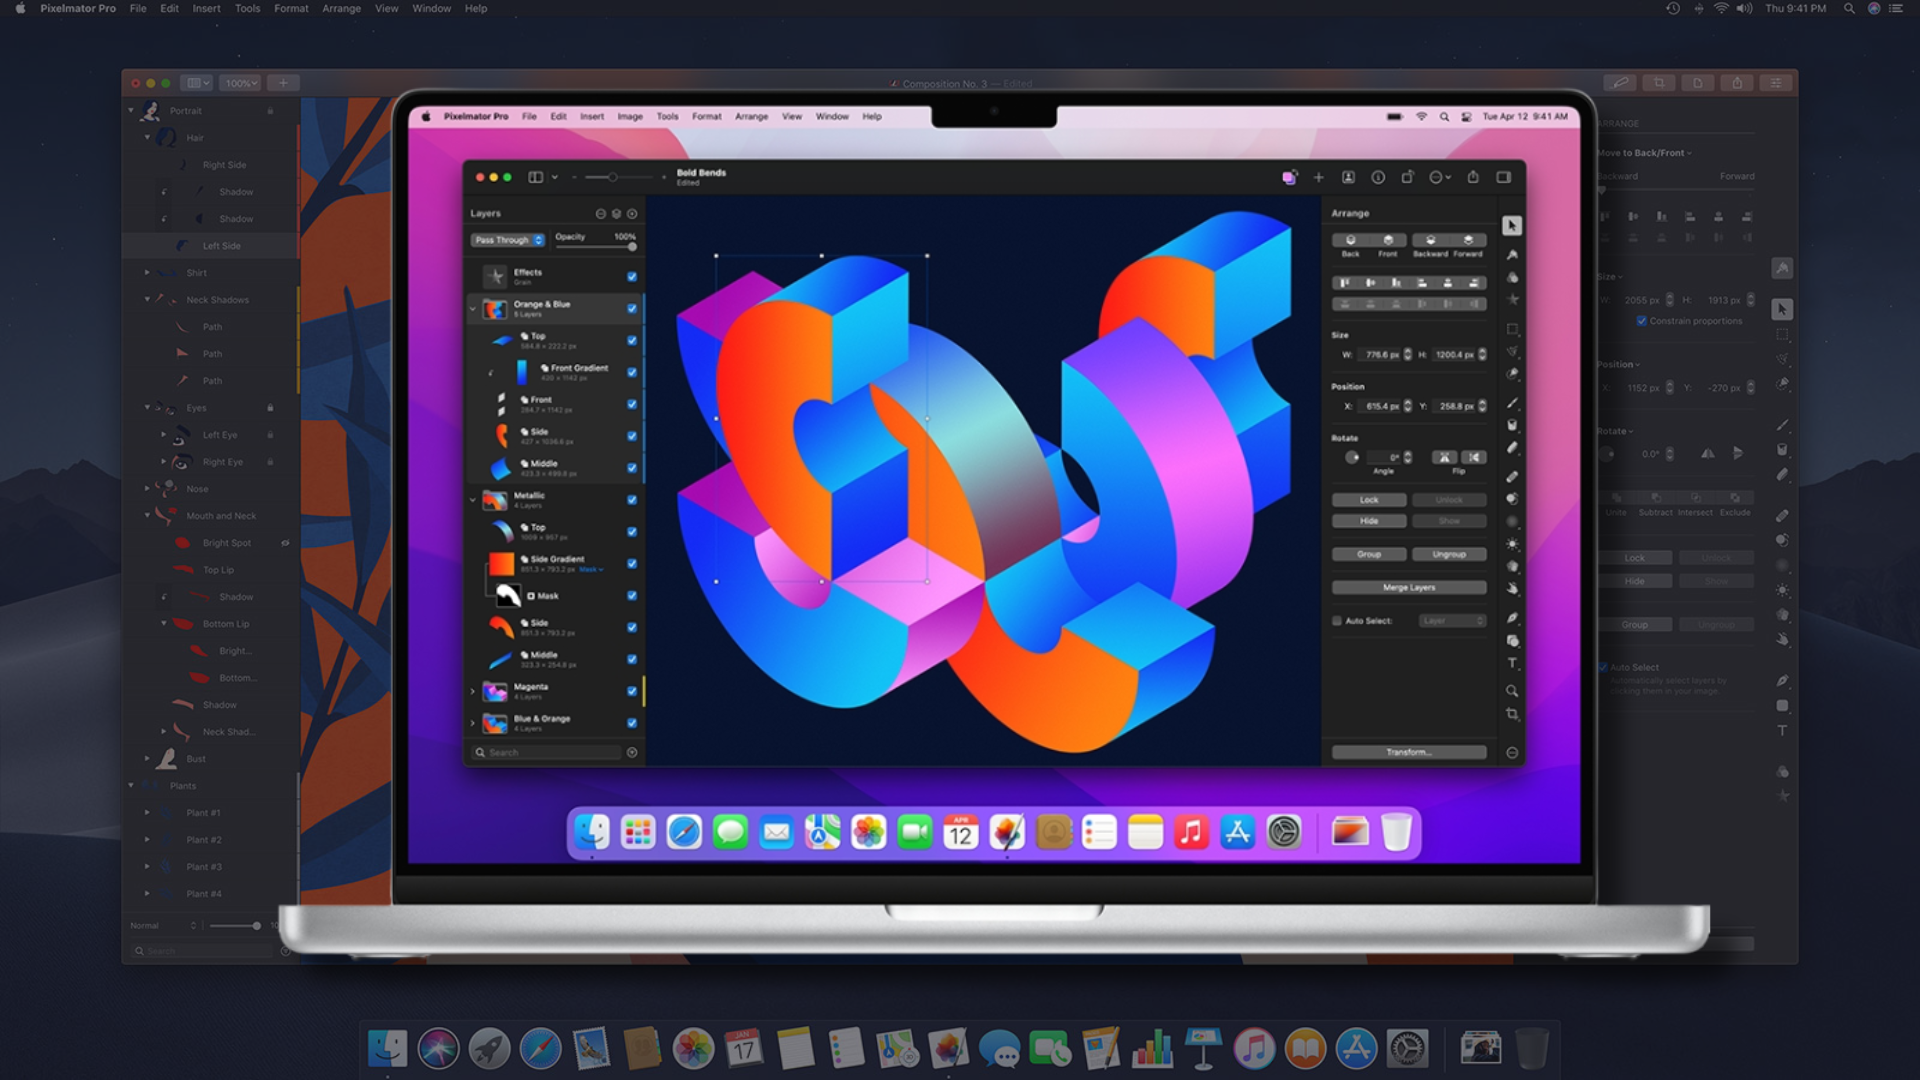Choose the Type 'T' tool in laptop's tool strip
Image resolution: width=1920 pixels, height=1080 pixels.
point(1512,663)
